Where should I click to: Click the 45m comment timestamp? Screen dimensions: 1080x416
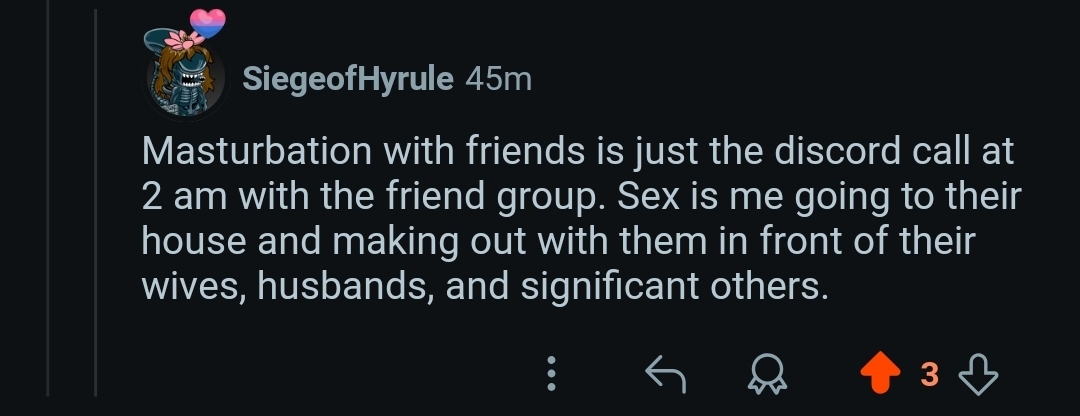(498, 80)
